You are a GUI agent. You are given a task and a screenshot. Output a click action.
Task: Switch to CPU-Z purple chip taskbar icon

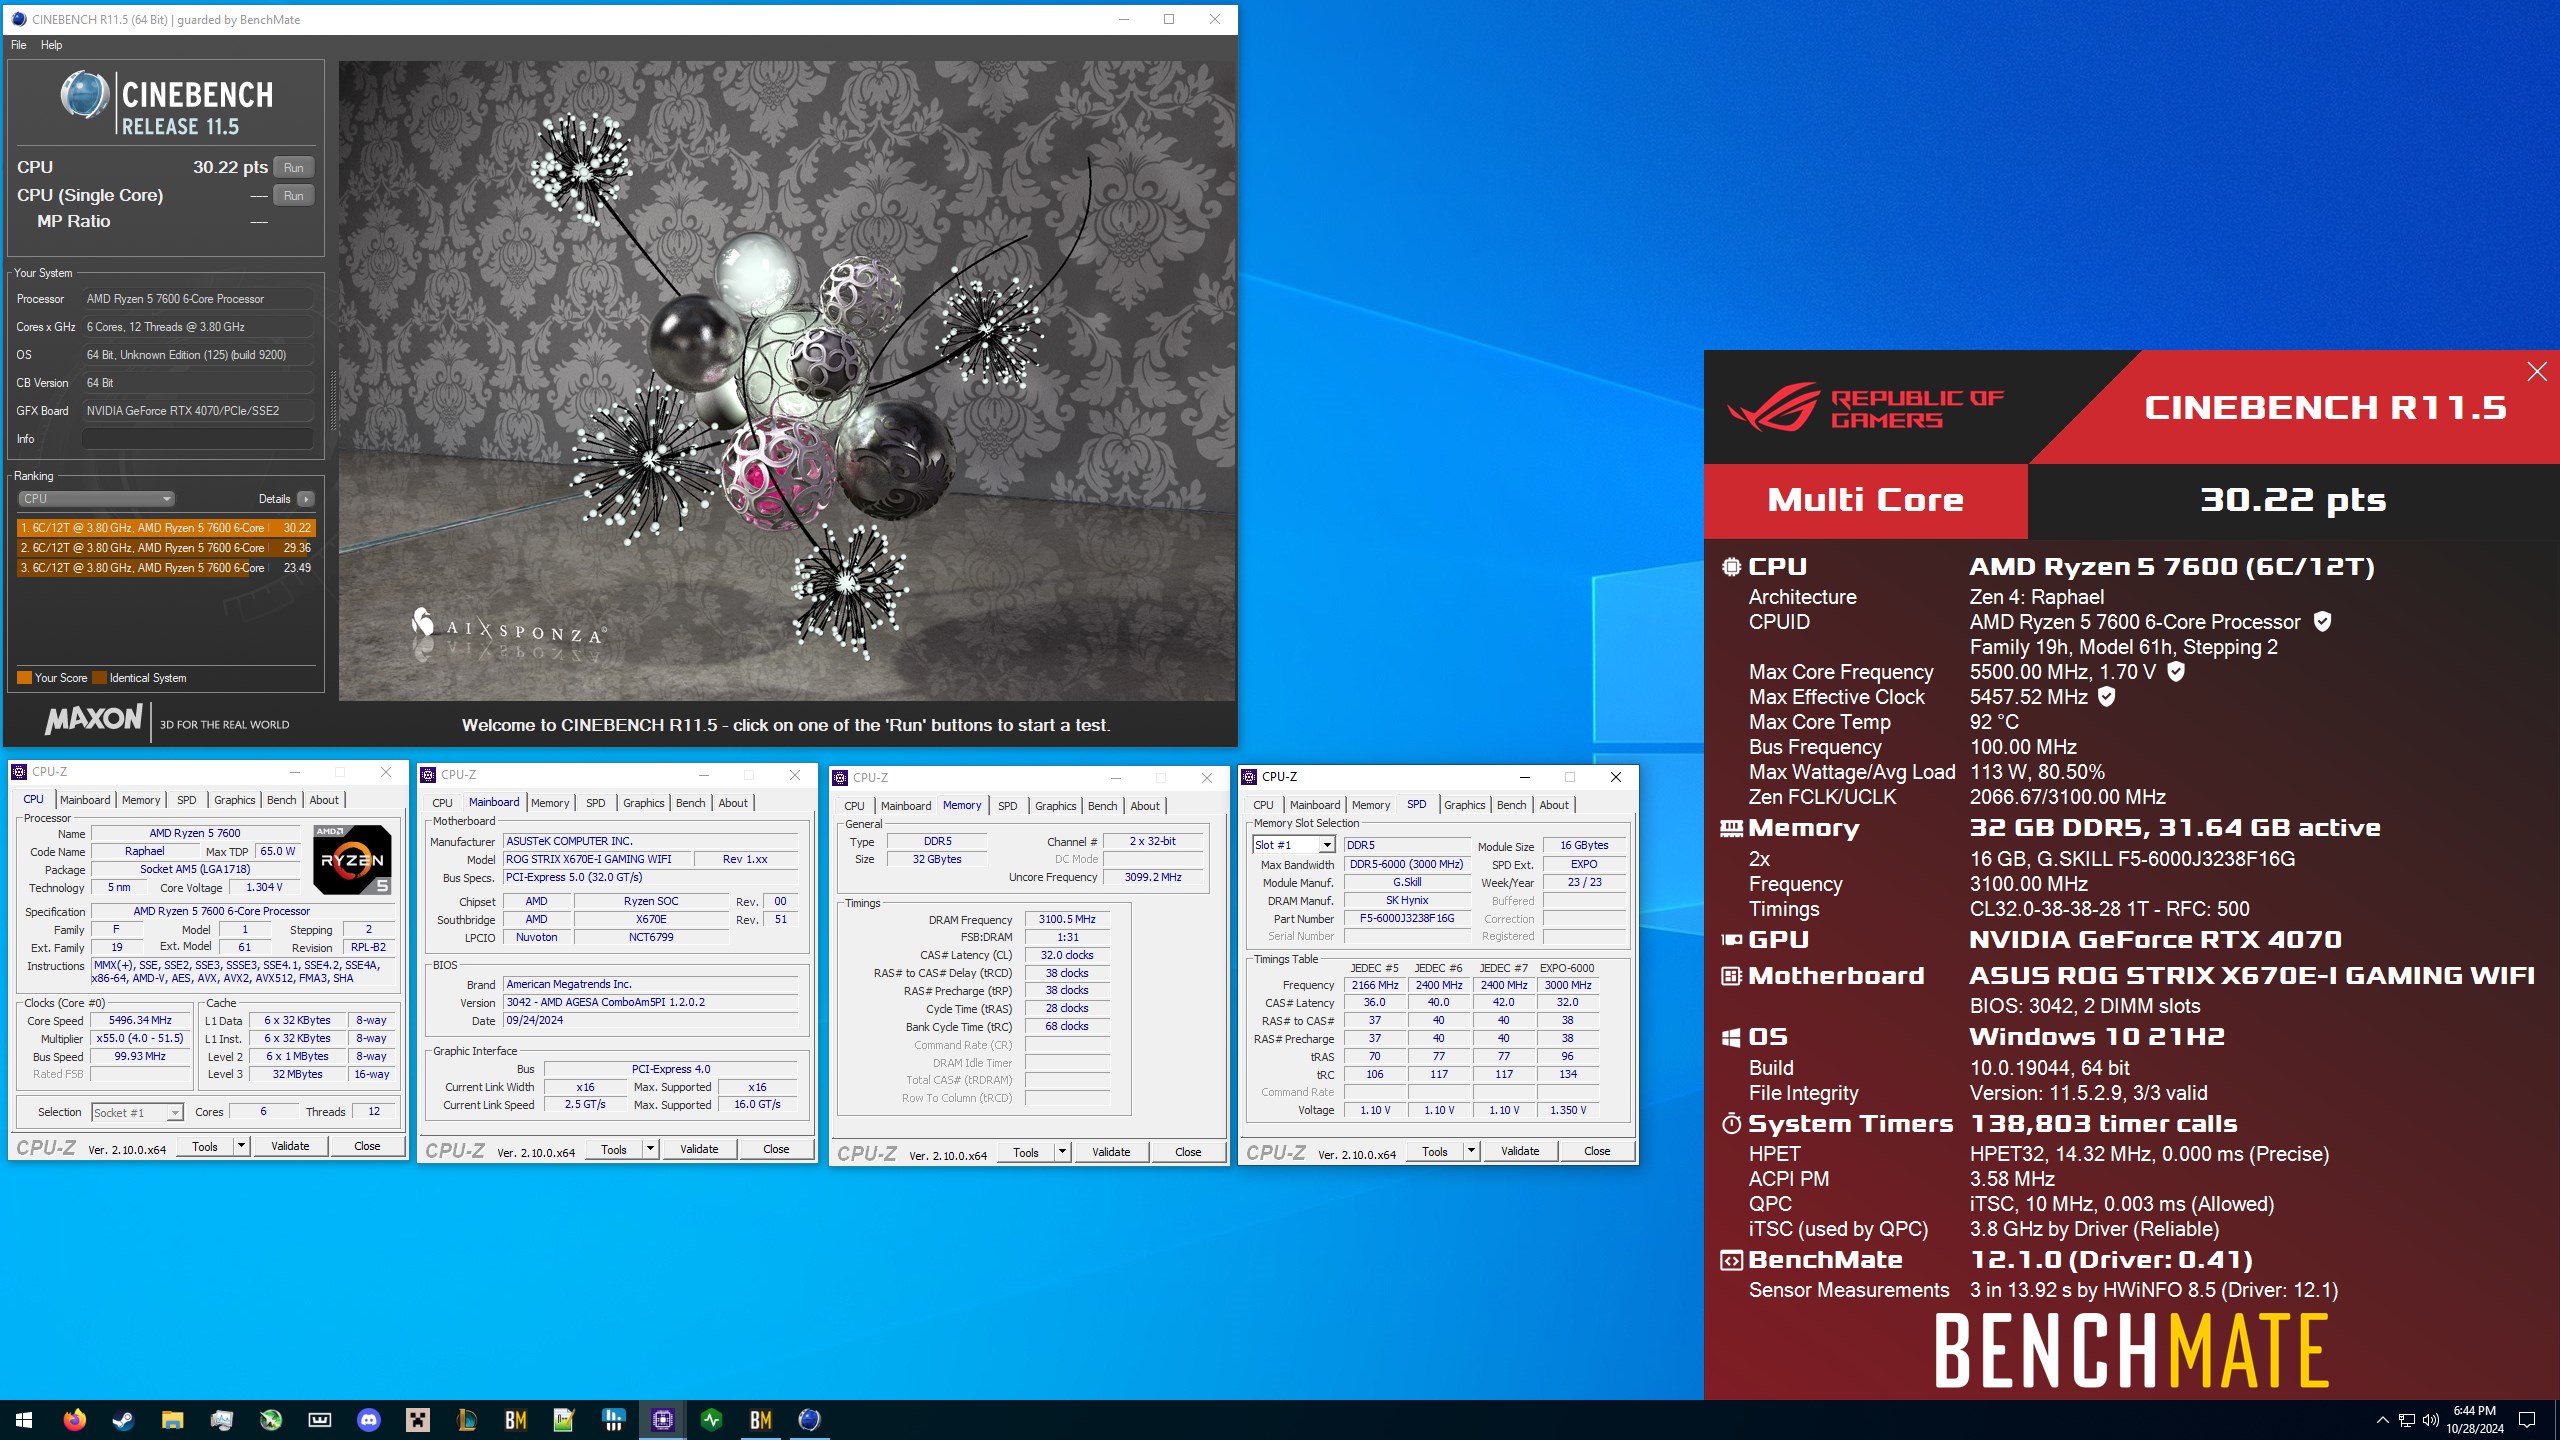coord(662,1419)
